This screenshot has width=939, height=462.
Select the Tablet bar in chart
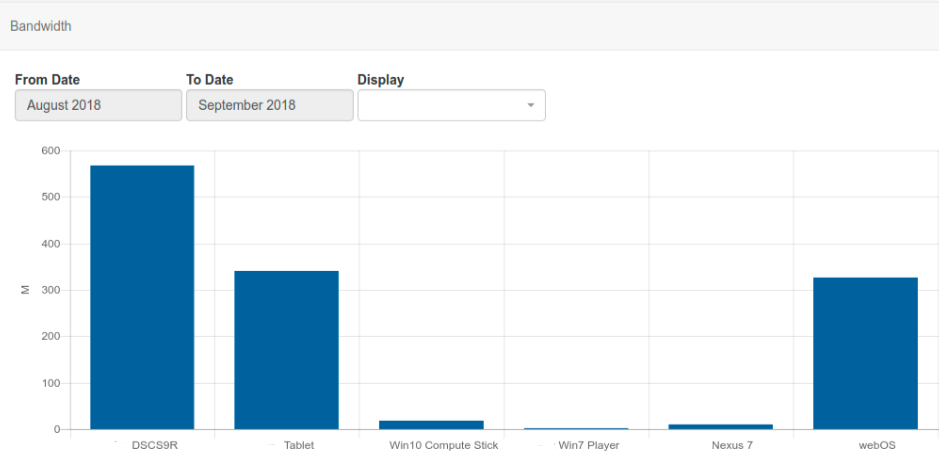click(286, 350)
